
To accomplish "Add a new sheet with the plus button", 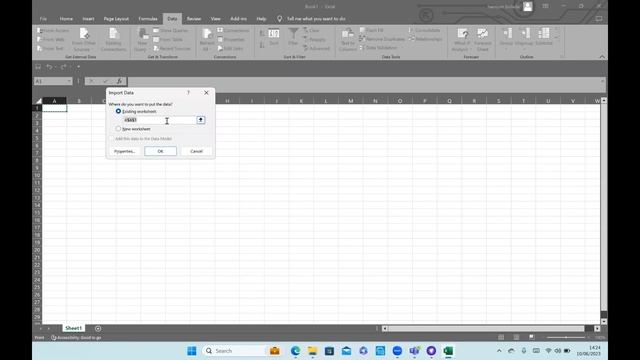I will click(x=98, y=328).
